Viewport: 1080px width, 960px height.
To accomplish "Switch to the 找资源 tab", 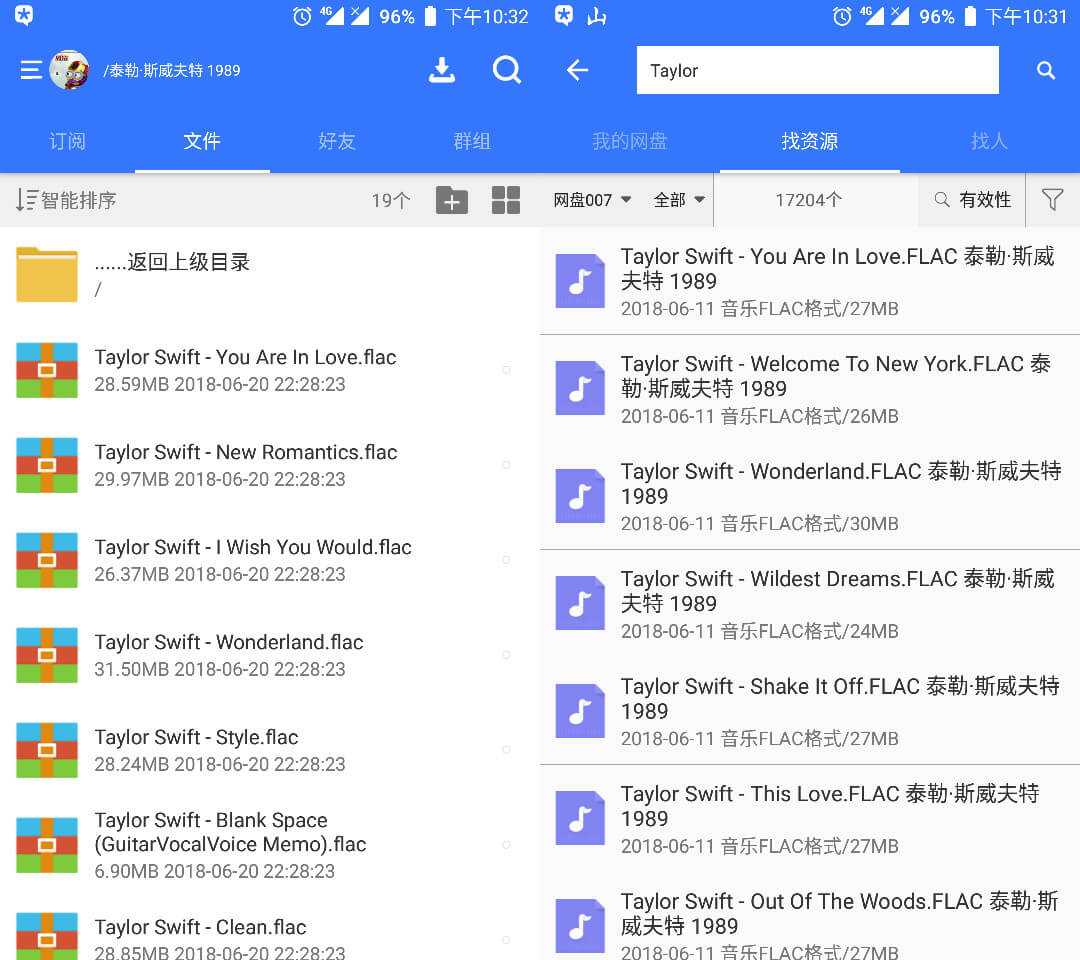I will click(x=810, y=141).
